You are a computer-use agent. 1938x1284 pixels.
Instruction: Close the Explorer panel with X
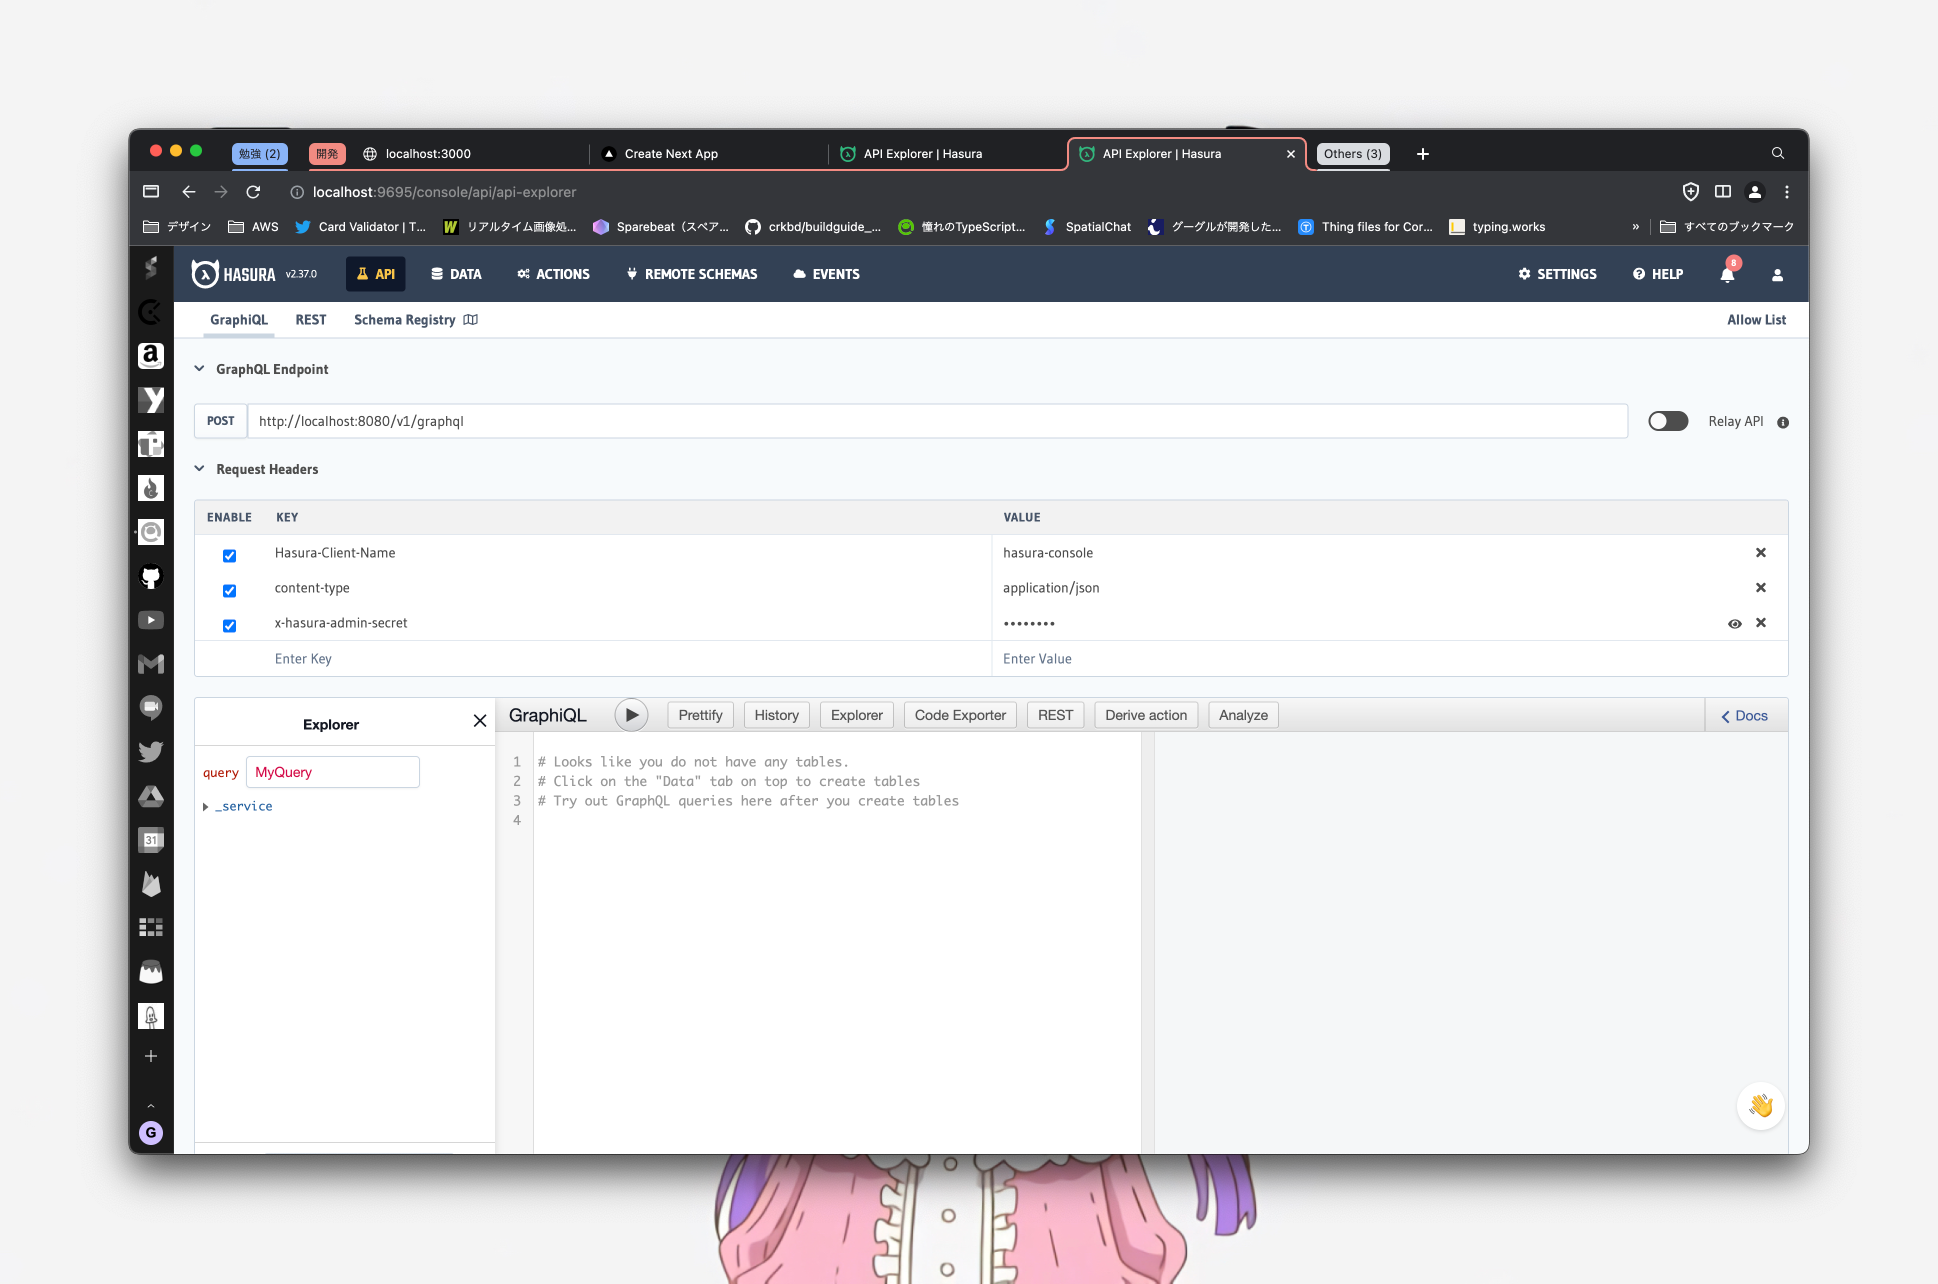[480, 721]
